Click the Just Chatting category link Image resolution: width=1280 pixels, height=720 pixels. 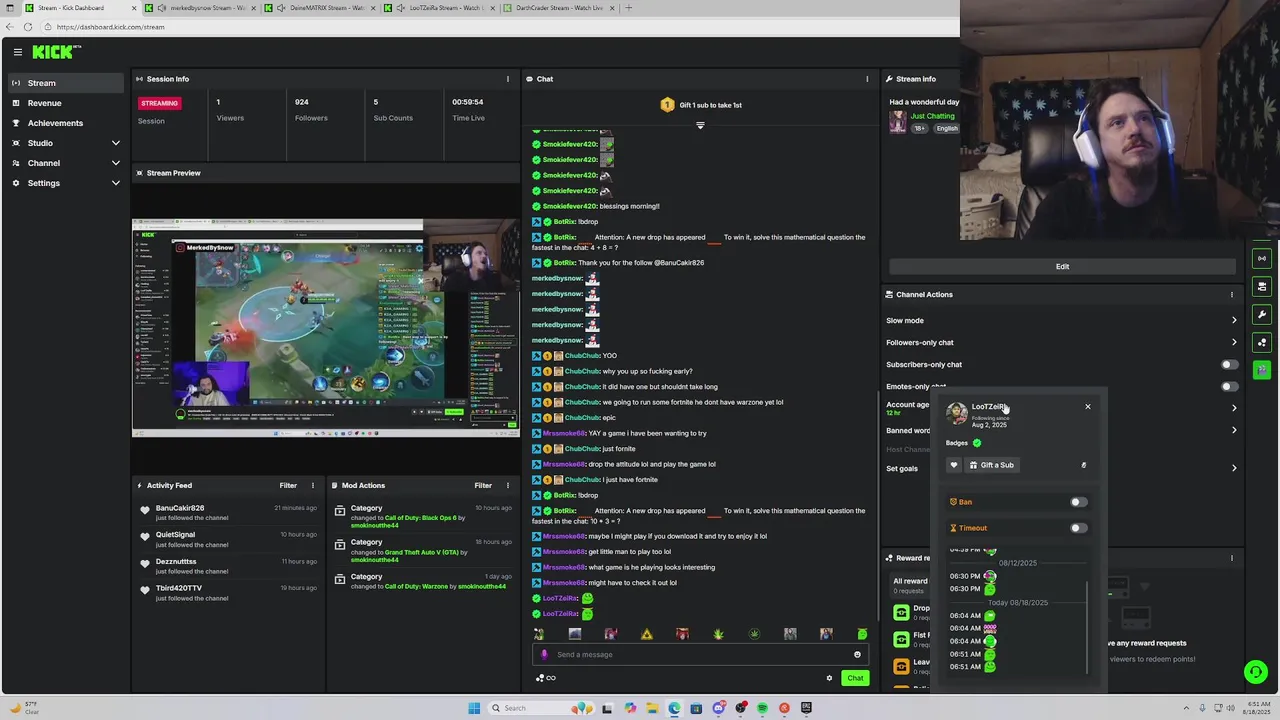click(x=932, y=116)
